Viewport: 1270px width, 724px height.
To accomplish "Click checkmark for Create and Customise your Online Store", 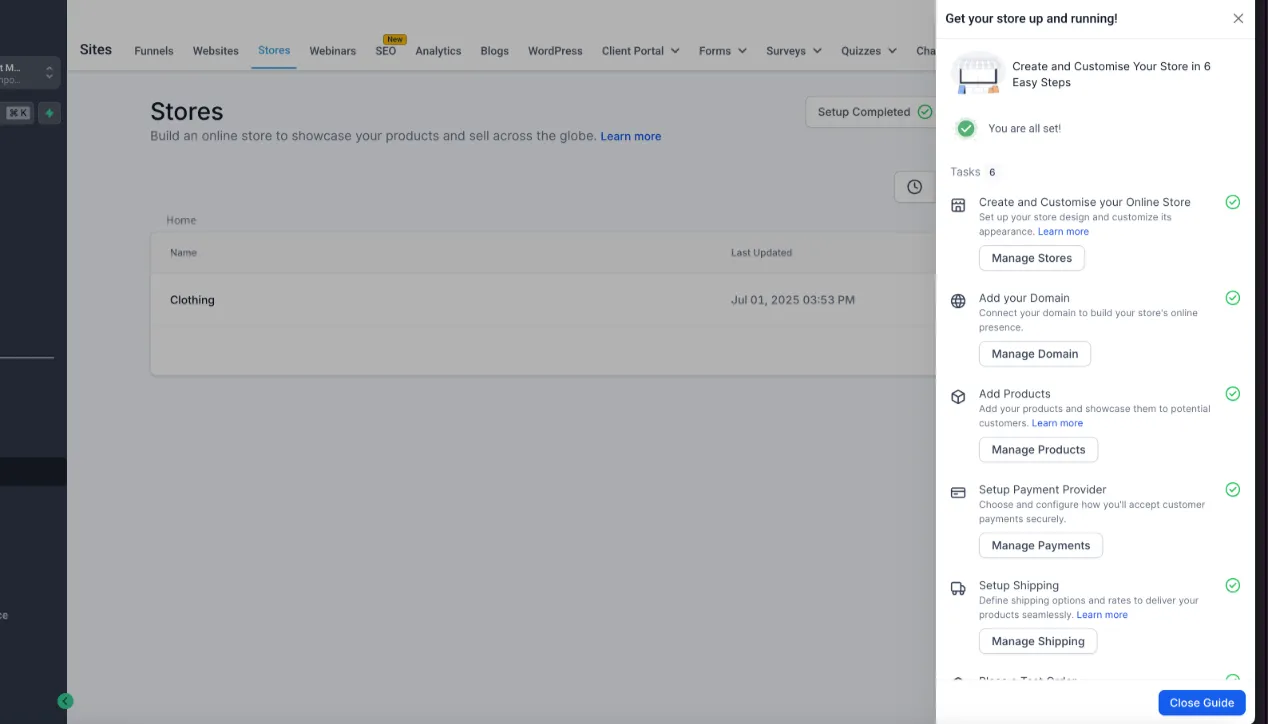I will pos(1233,202).
